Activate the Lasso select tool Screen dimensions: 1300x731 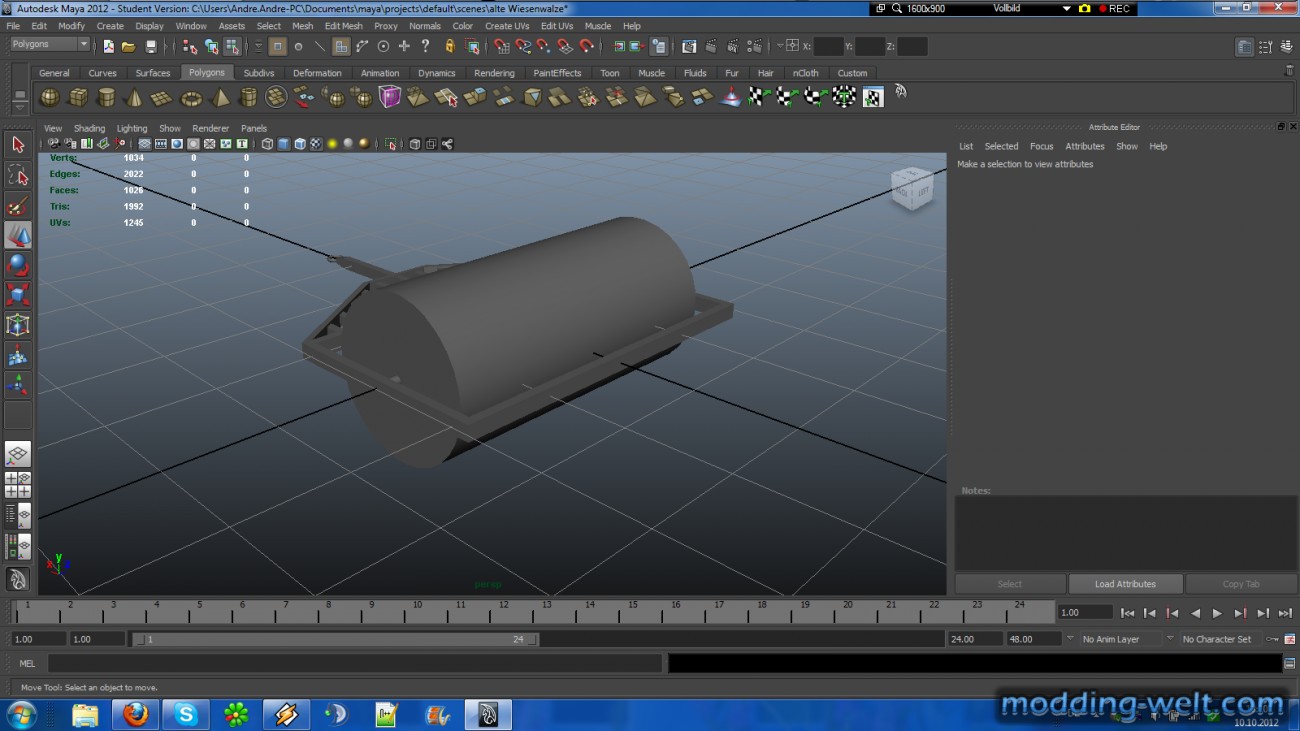click(18, 175)
